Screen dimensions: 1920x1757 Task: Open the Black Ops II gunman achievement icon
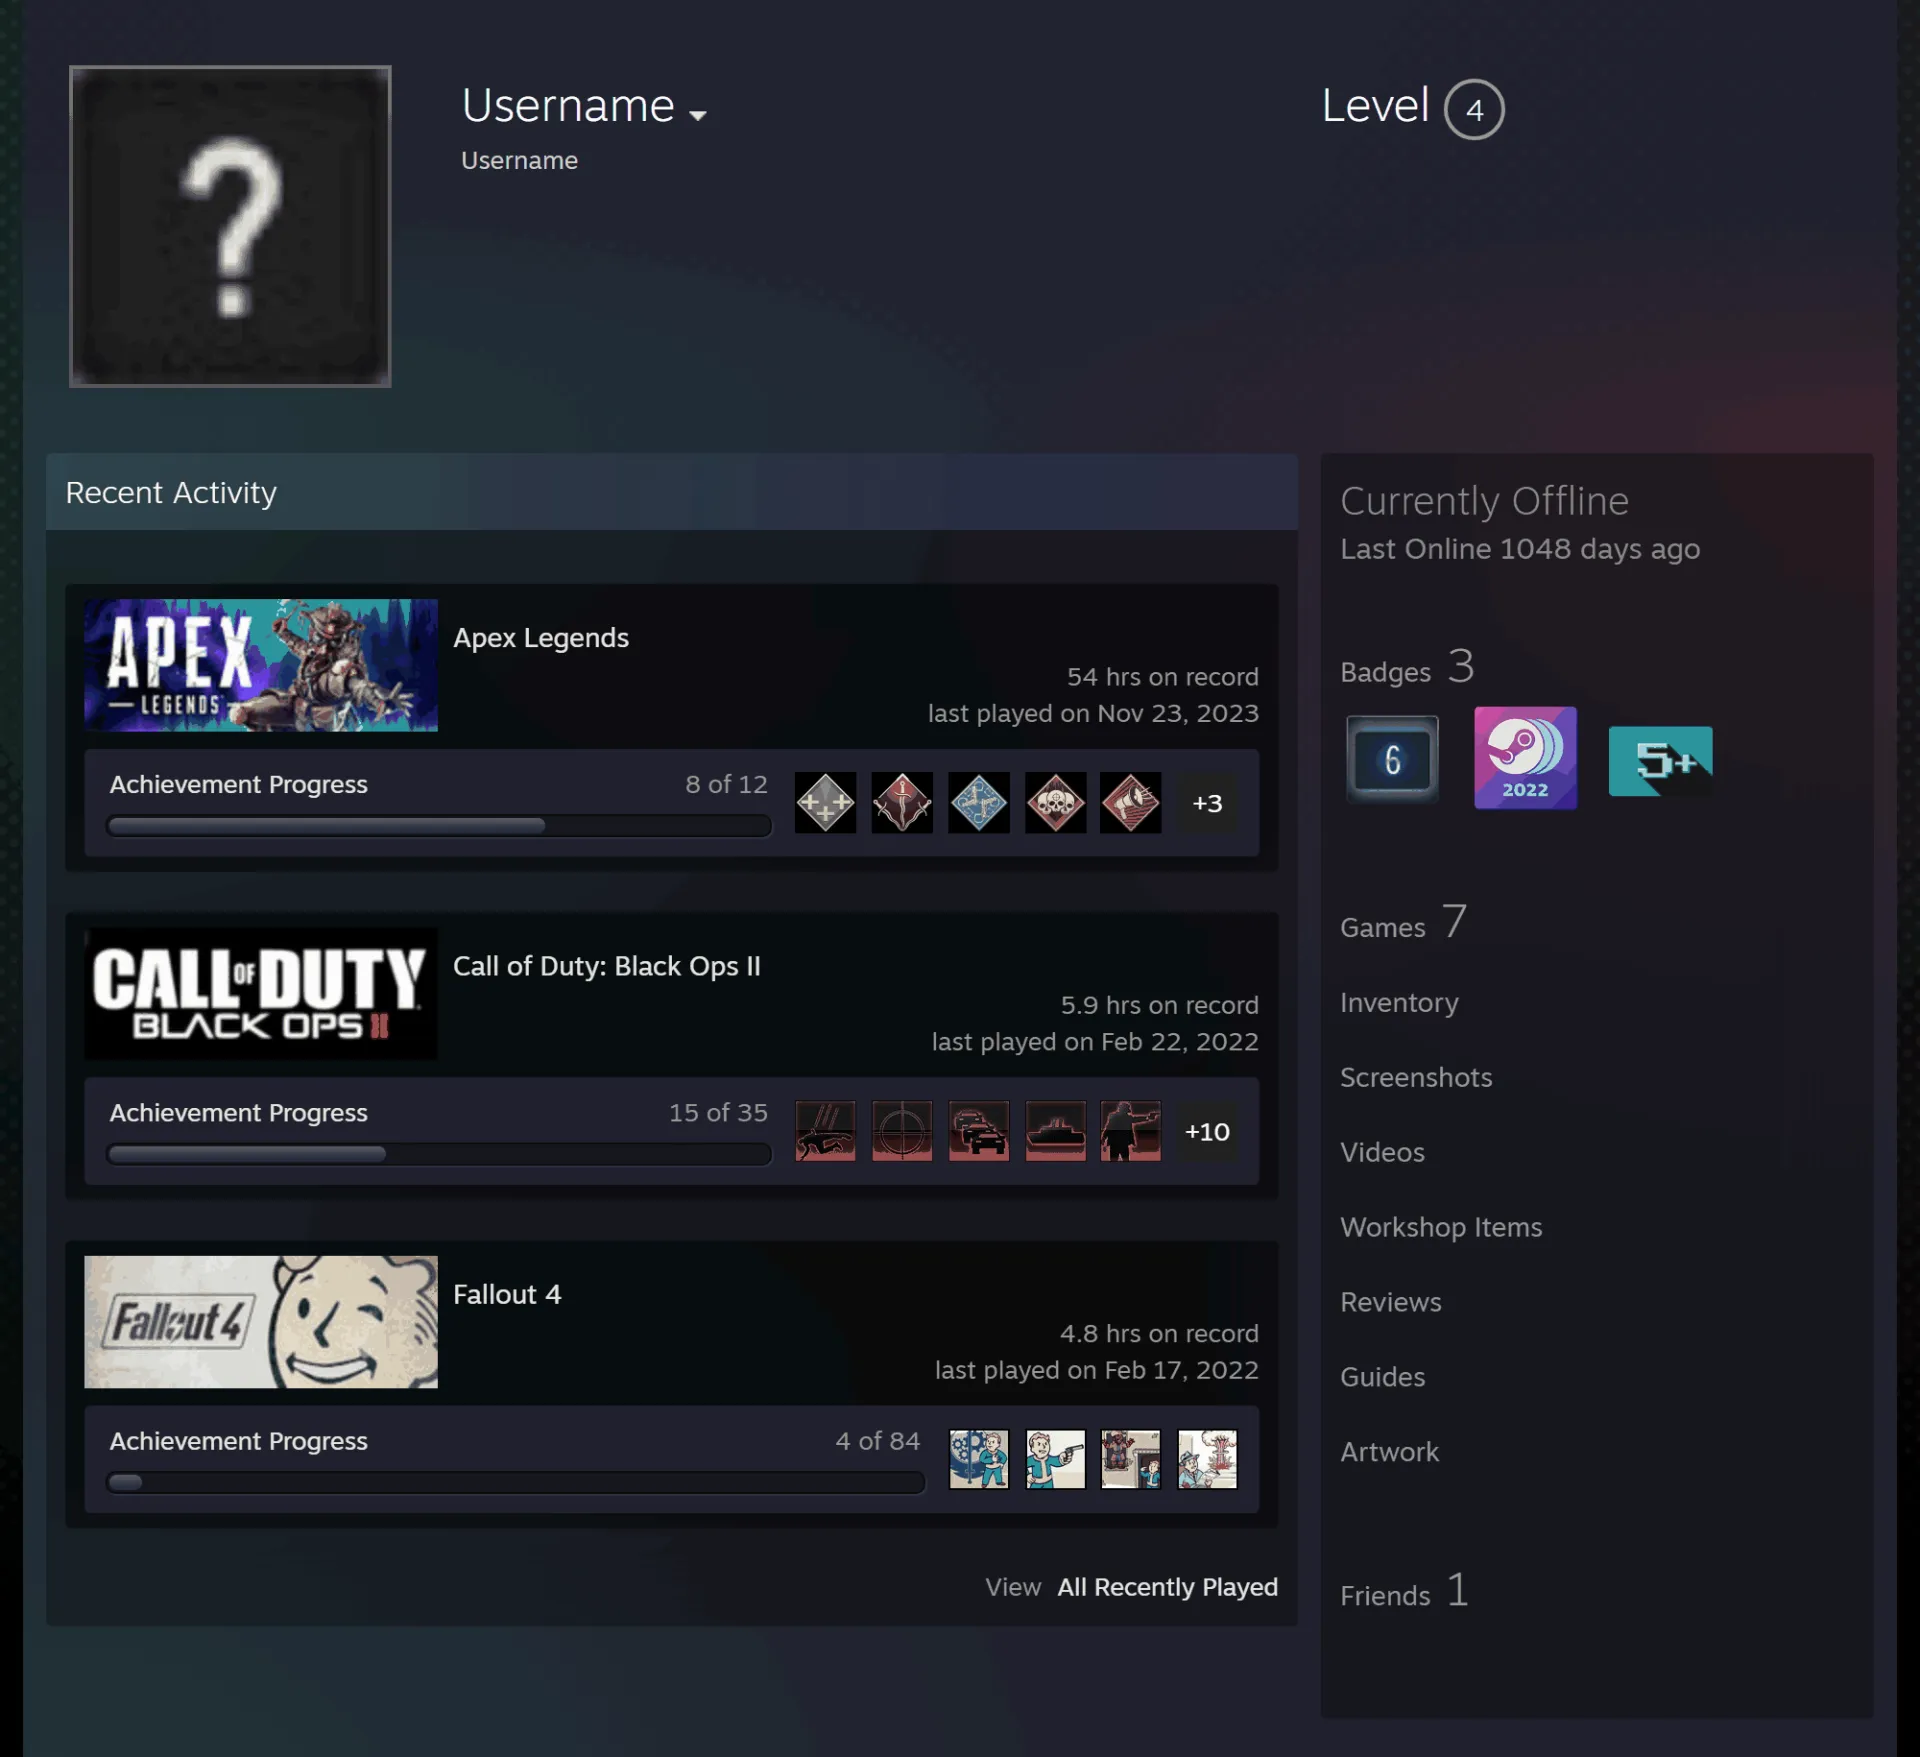(x=1131, y=1131)
